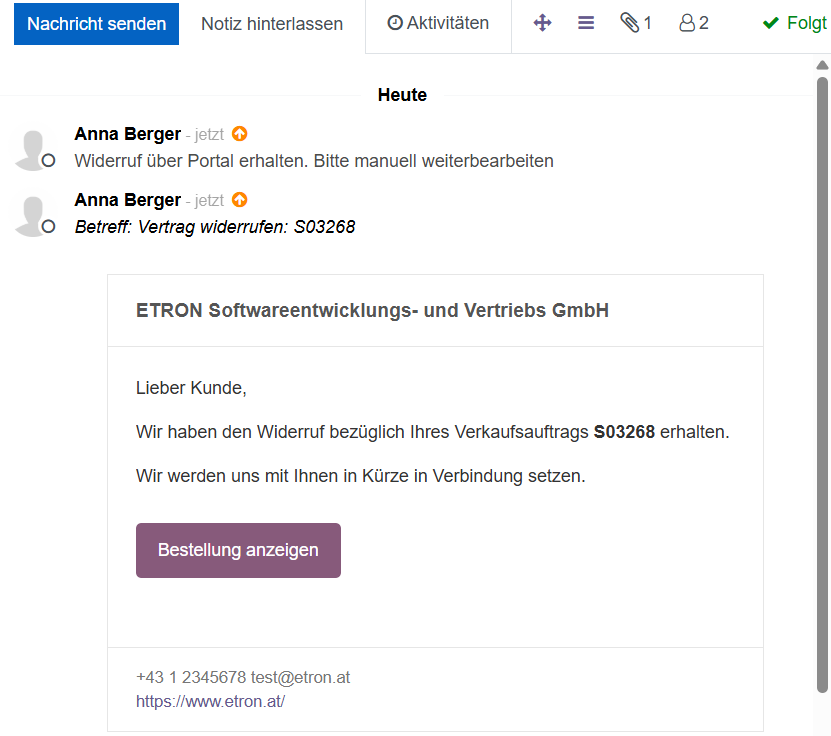
Task: Switch to the Notiz hinterlassen tab
Action: [x=272, y=24]
